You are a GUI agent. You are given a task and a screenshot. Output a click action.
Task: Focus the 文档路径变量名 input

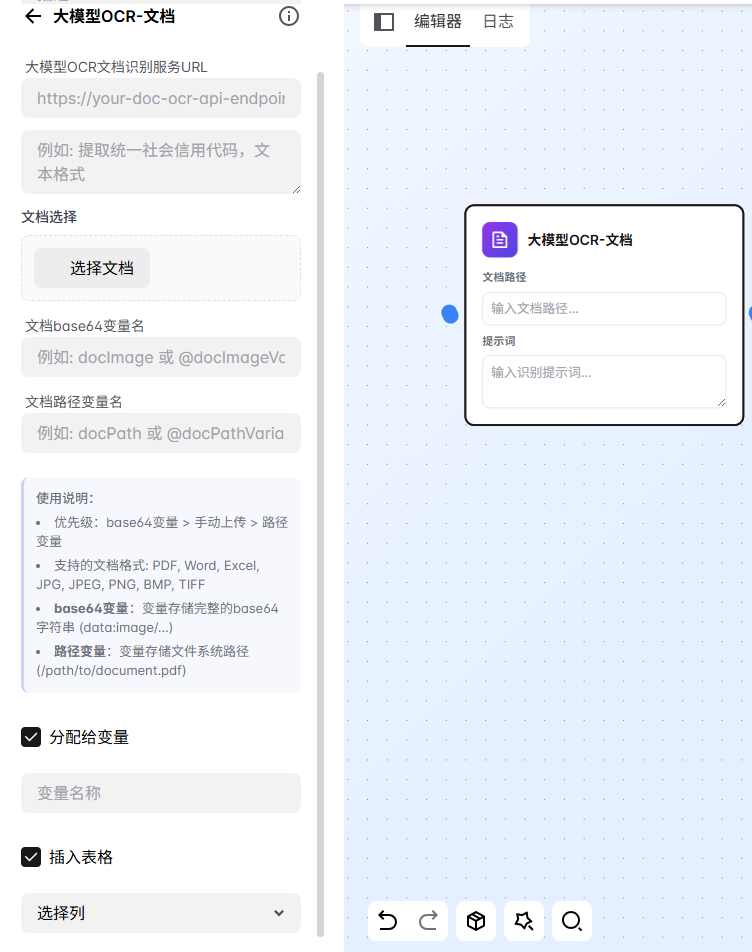[x=161, y=433]
